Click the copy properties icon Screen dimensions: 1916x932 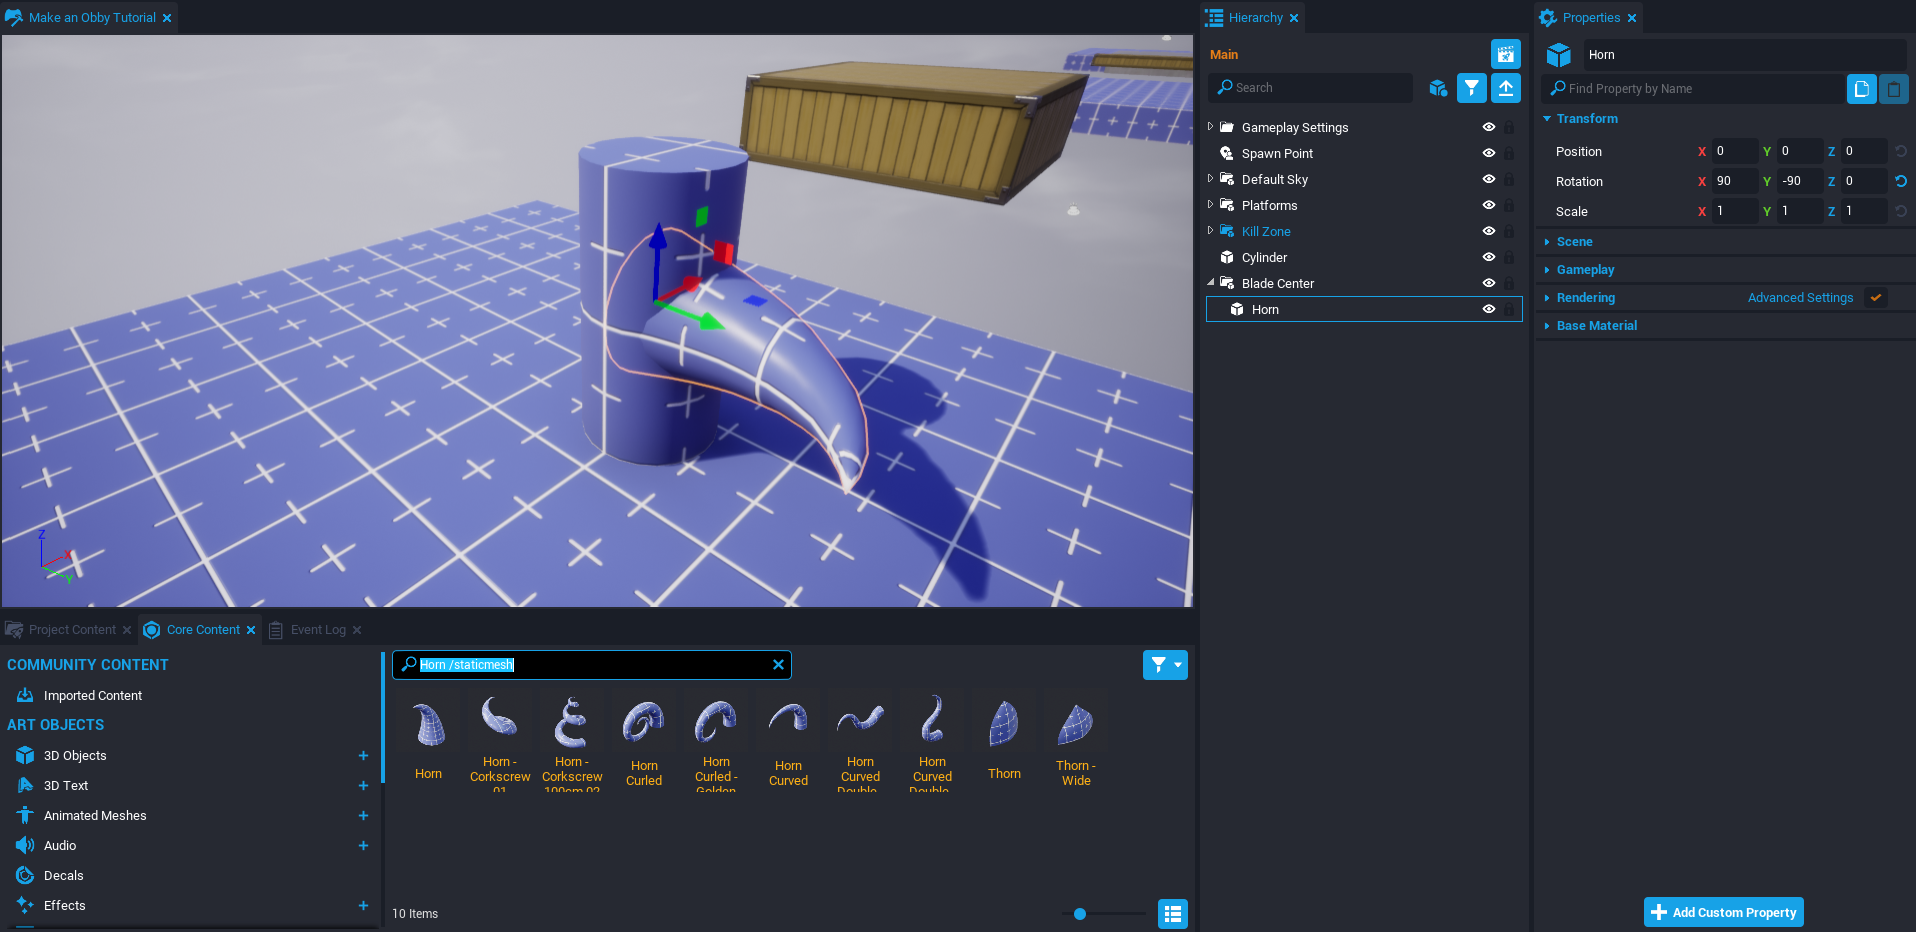(x=1861, y=89)
